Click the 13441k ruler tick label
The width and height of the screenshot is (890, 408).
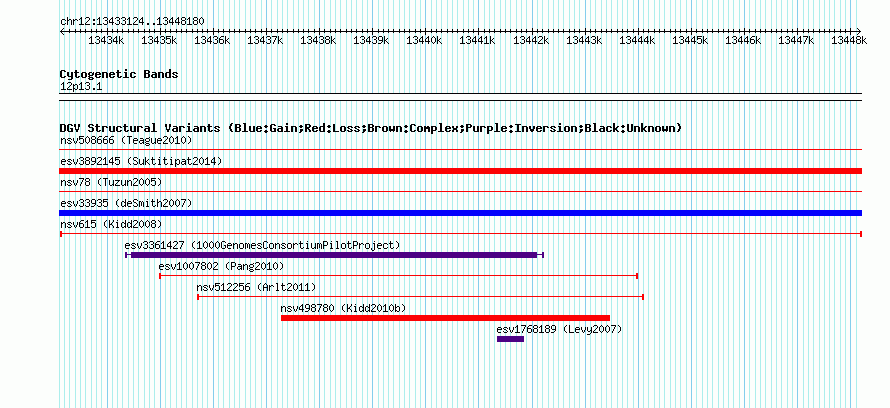tap(477, 40)
